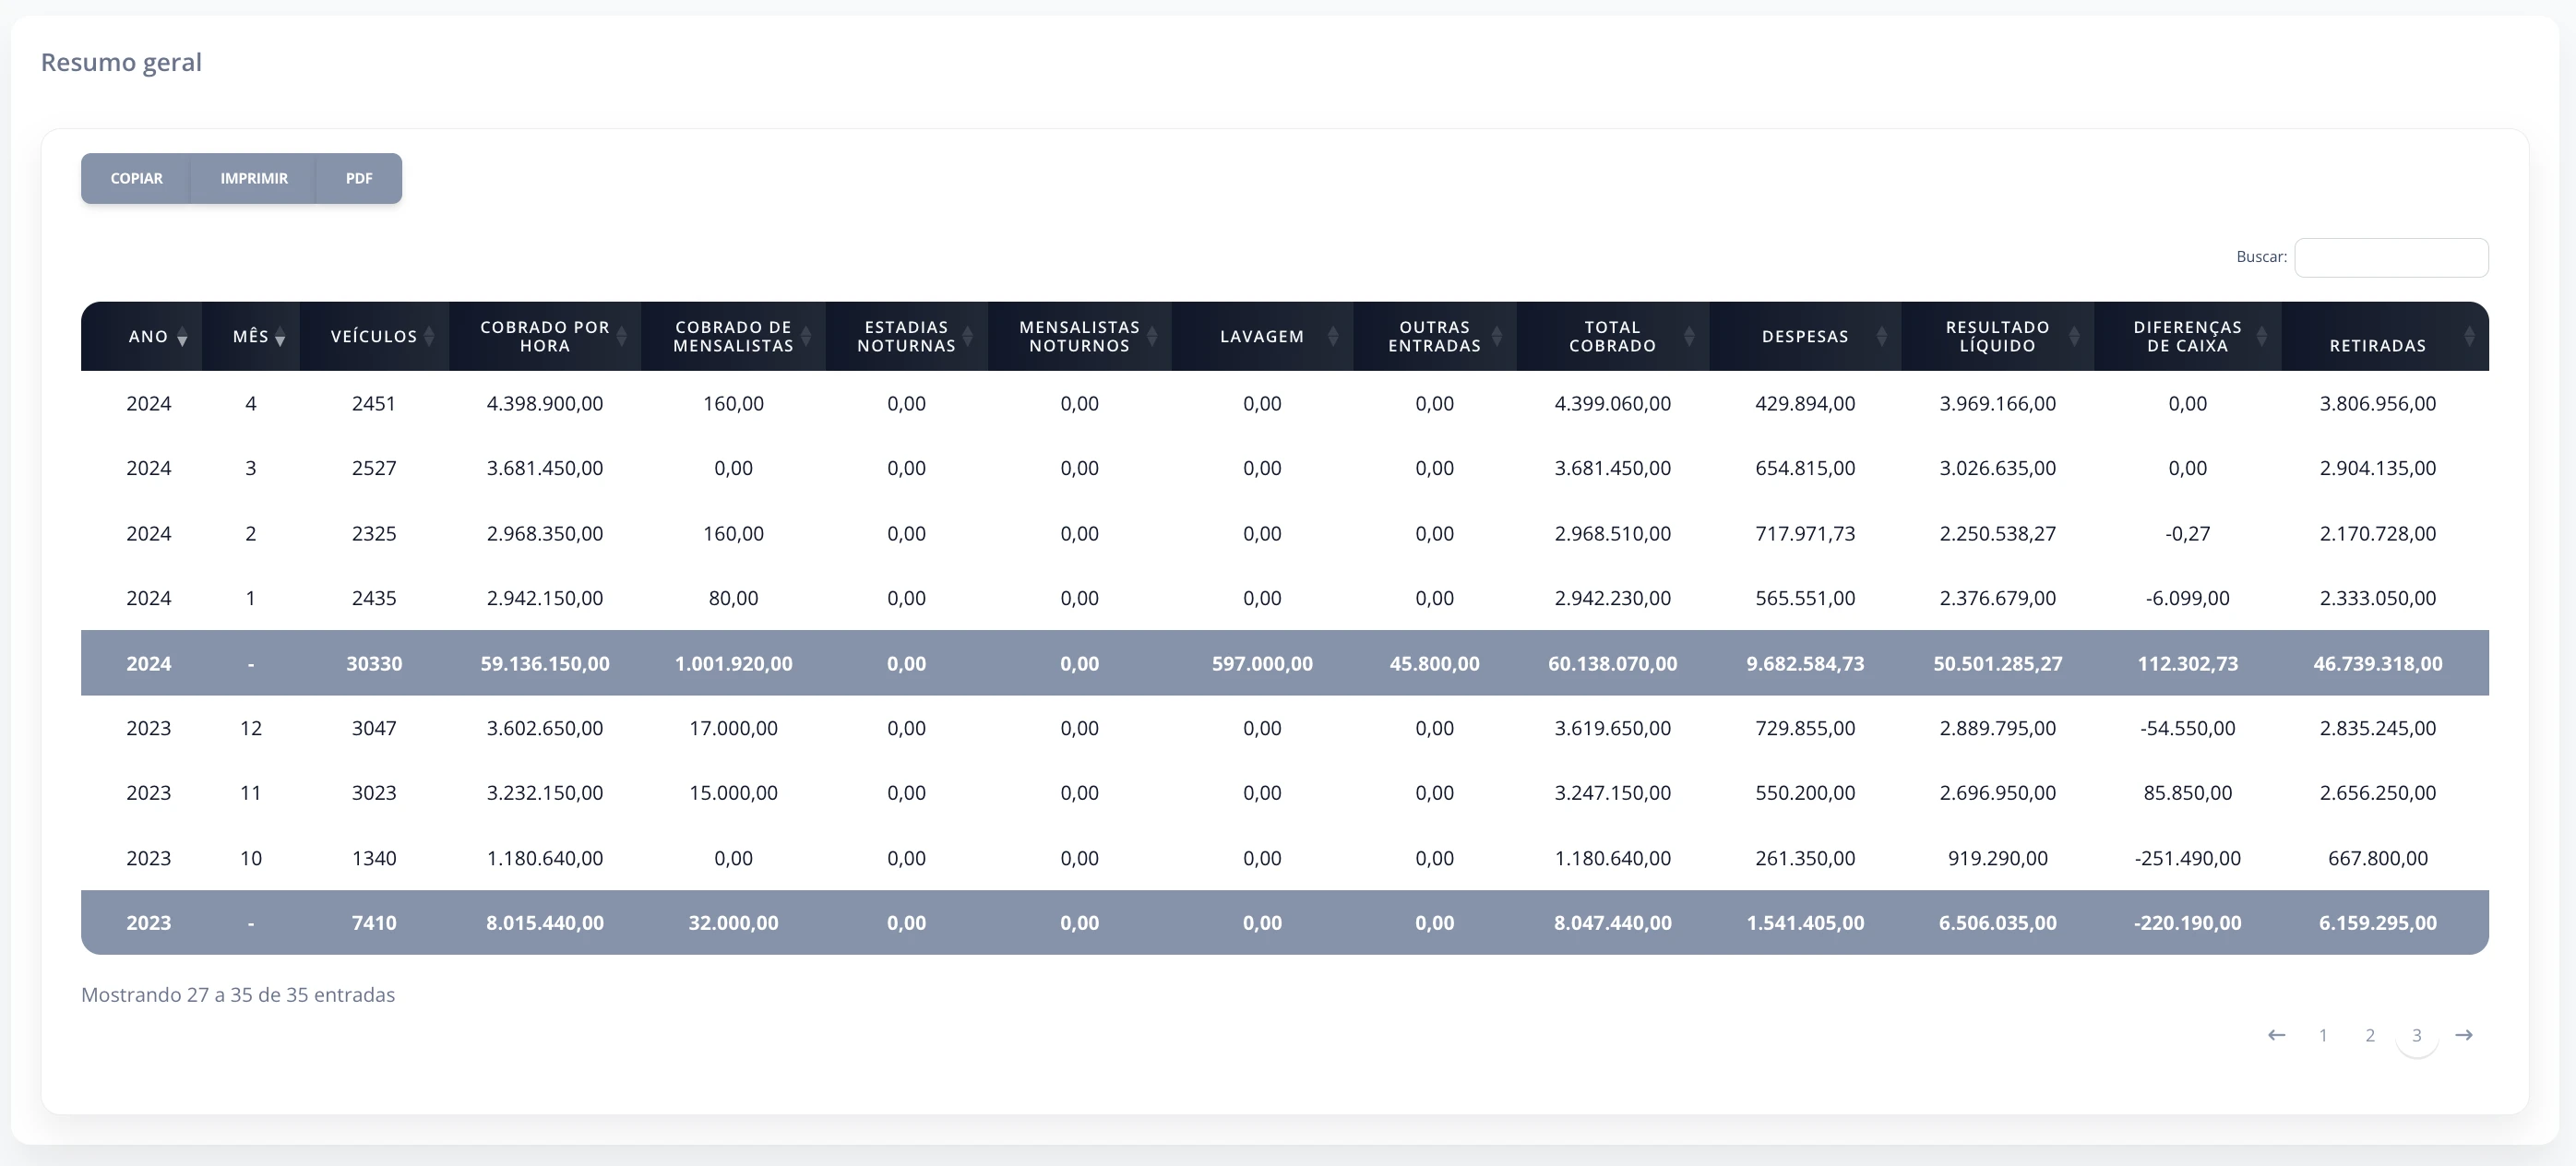Sort by RESULTADO LÍQUIDO column
The image size is (2576, 1166).
1997,336
